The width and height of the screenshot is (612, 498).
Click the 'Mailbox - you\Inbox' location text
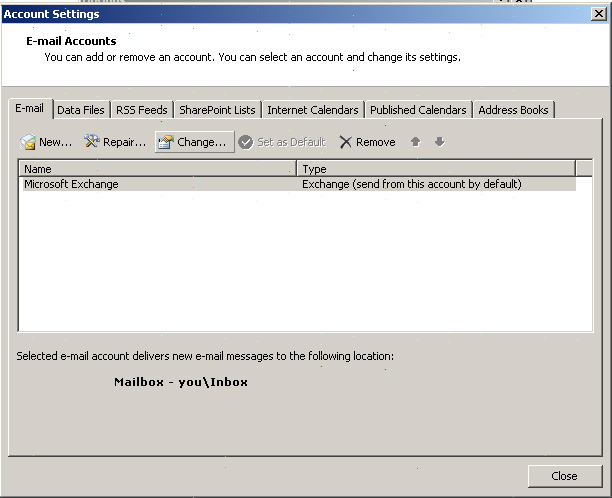[x=181, y=382]
